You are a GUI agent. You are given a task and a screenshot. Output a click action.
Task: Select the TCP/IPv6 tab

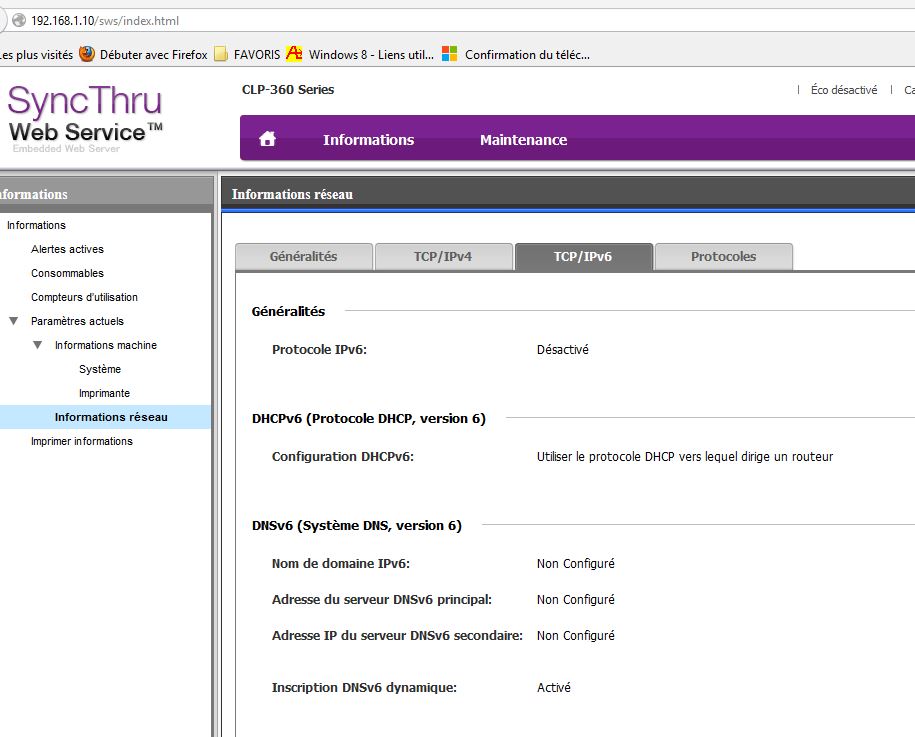(x=583, y=257)
